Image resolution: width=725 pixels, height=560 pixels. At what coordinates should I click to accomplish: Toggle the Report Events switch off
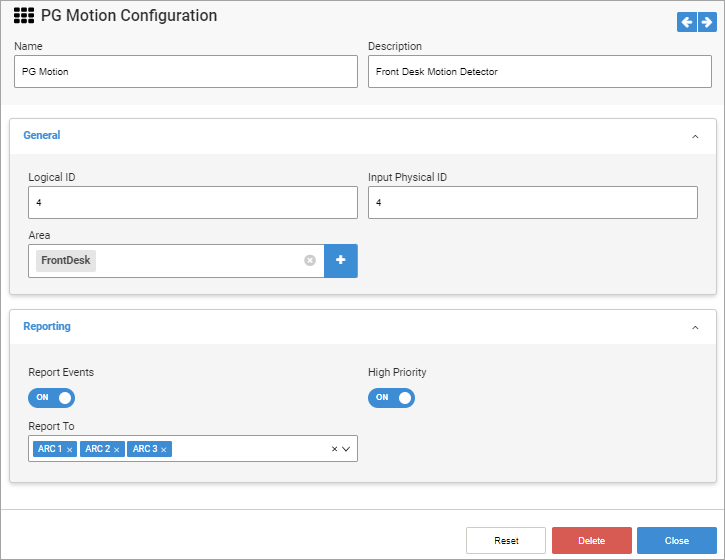[52, 397]
